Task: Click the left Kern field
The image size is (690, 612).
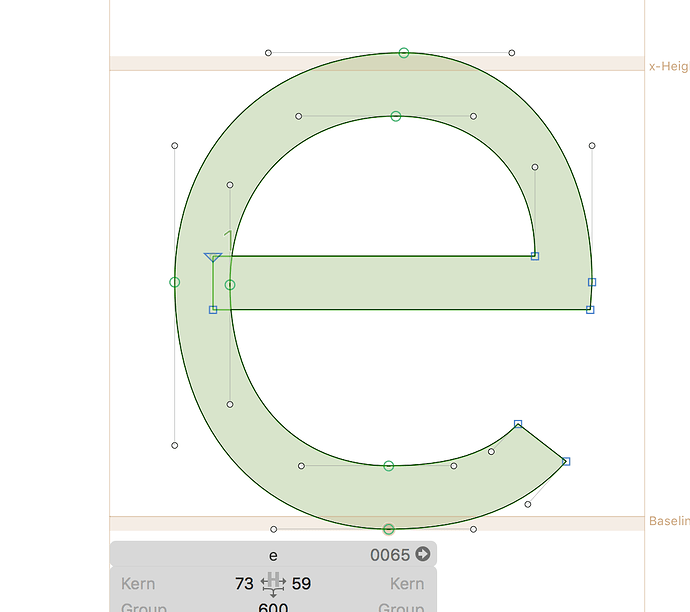Action: [x=138, y=584]
